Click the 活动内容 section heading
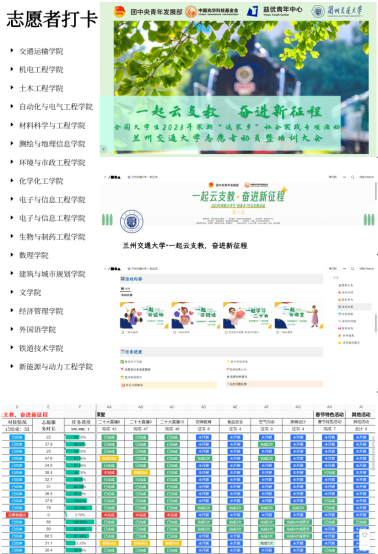 [x=134, y=279]
